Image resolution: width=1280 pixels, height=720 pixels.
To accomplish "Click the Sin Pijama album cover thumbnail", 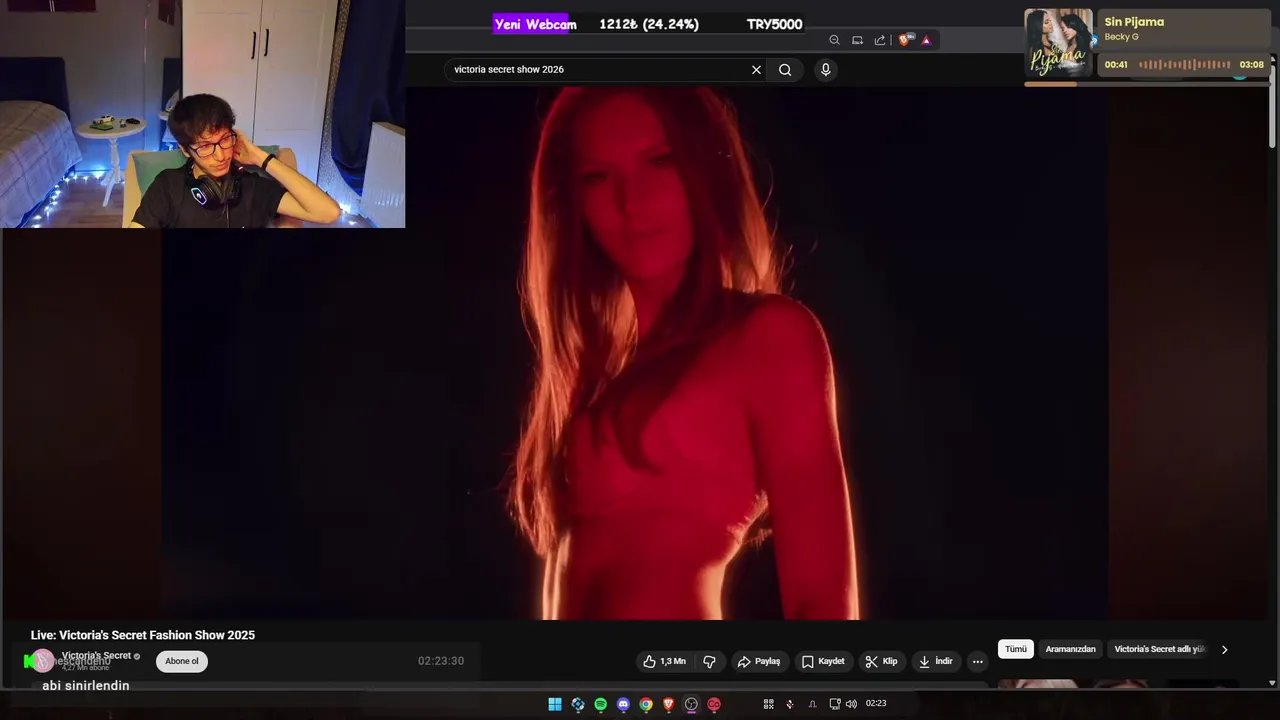I will point(1058,43).
